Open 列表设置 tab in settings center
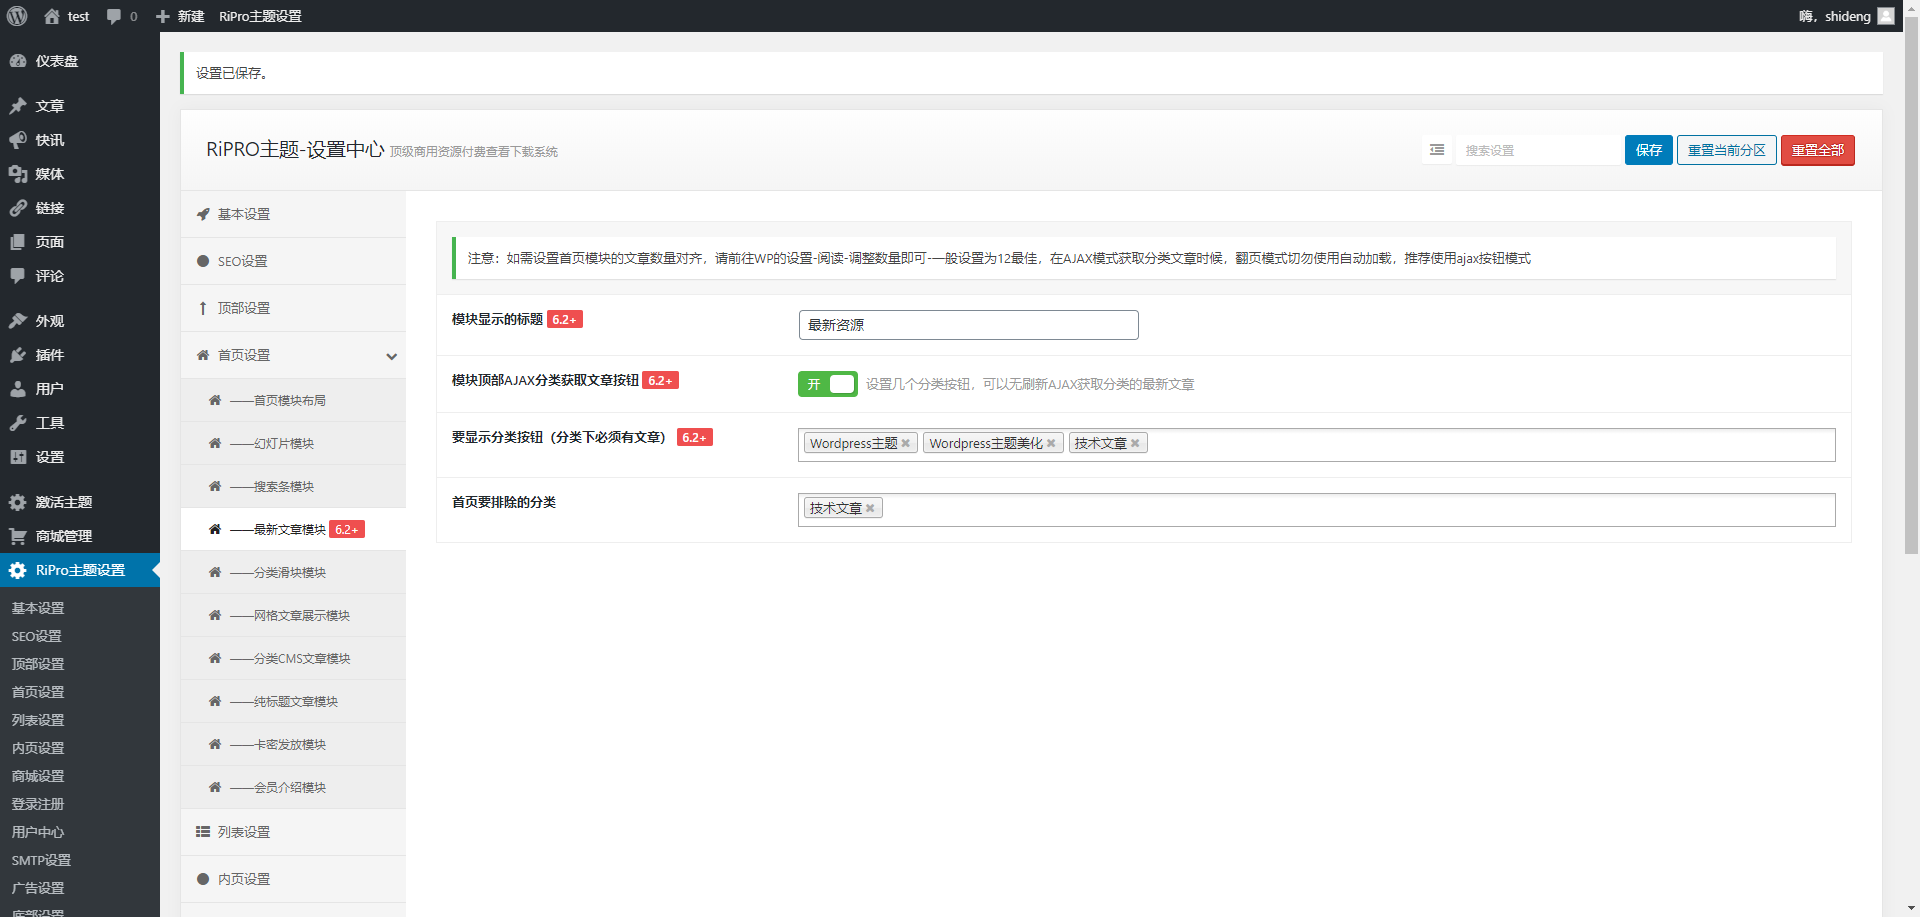The height and width of the screenshot is (917, 1920). tap(293, 832)
